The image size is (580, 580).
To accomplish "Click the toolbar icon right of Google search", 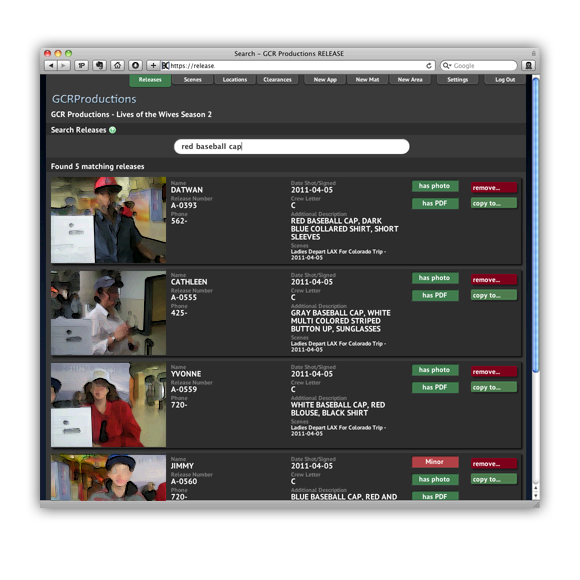I will coord(529,65).
